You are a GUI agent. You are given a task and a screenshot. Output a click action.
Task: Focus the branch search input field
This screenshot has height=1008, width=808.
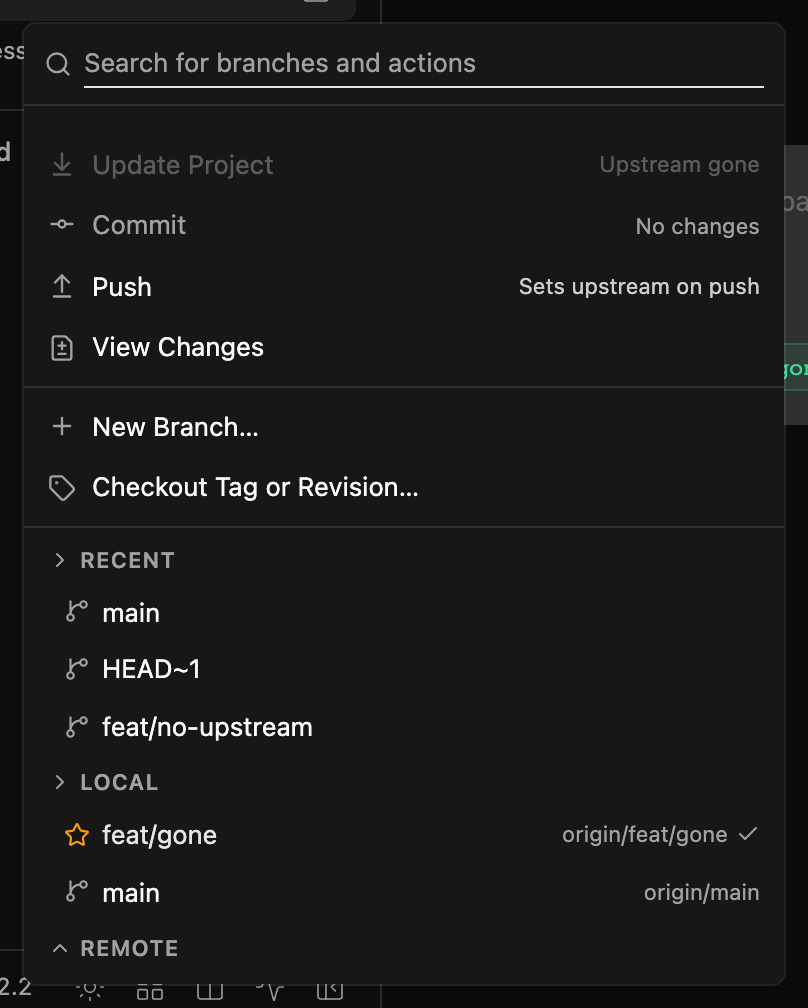click(424, 64)
